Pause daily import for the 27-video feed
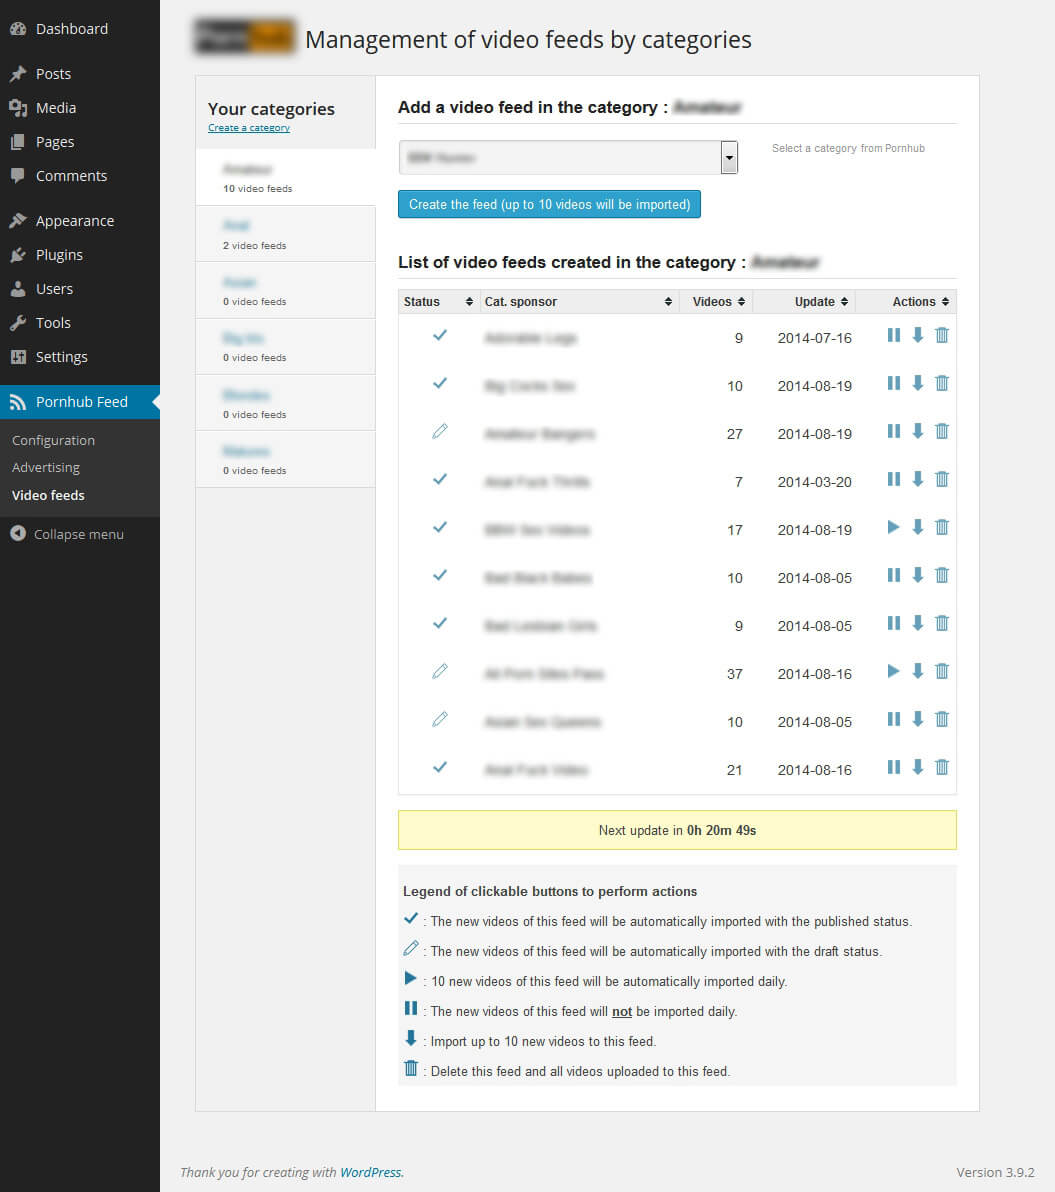Screen dimensions: 1055x1192 pyautogui.click(x=894, y=431)
